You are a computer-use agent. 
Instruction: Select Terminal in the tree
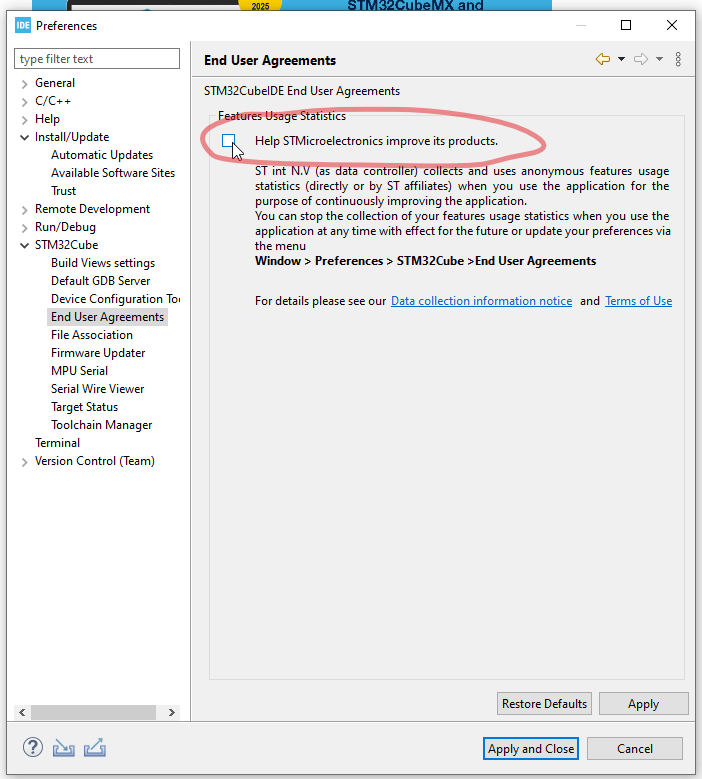57,443
